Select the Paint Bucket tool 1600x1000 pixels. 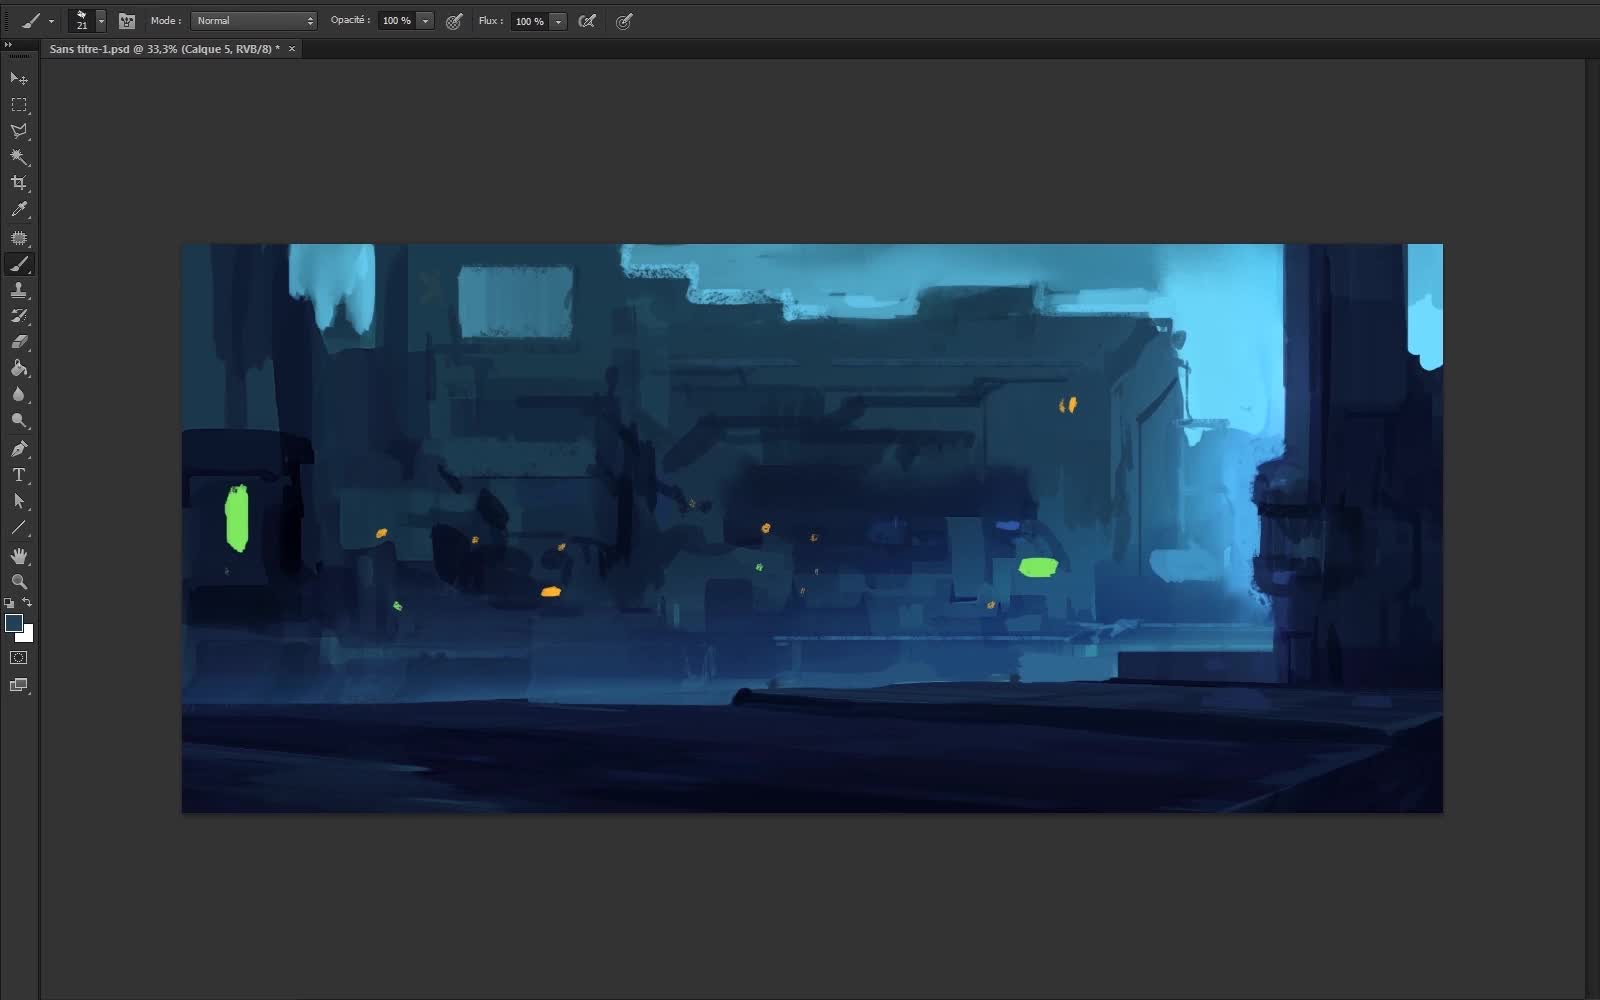(19, 368)
